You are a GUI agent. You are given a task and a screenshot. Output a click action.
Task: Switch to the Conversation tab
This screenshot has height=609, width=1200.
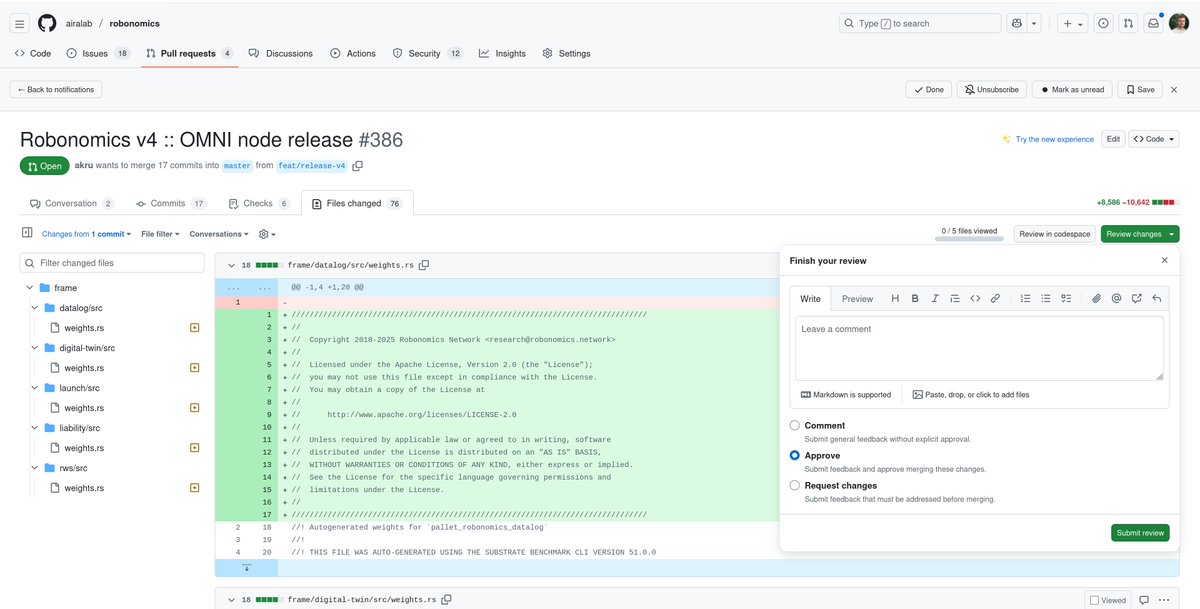(71, 203)
